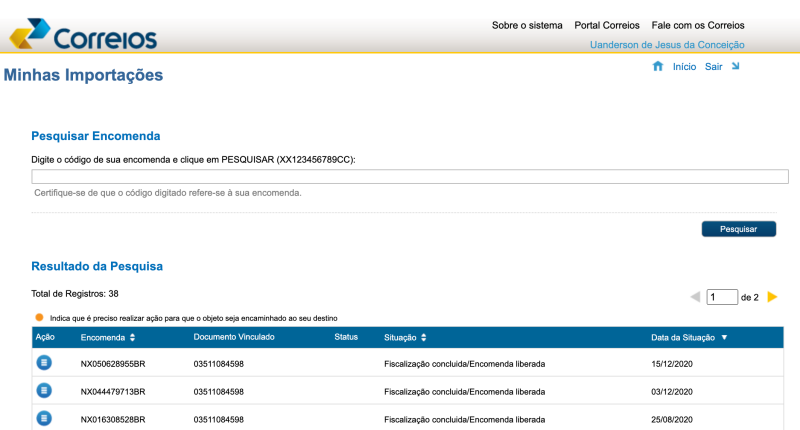The width and height of the screenshot is (800, 430).
Task: Sort by Data da Situação arrow
Action: (724, 338)
